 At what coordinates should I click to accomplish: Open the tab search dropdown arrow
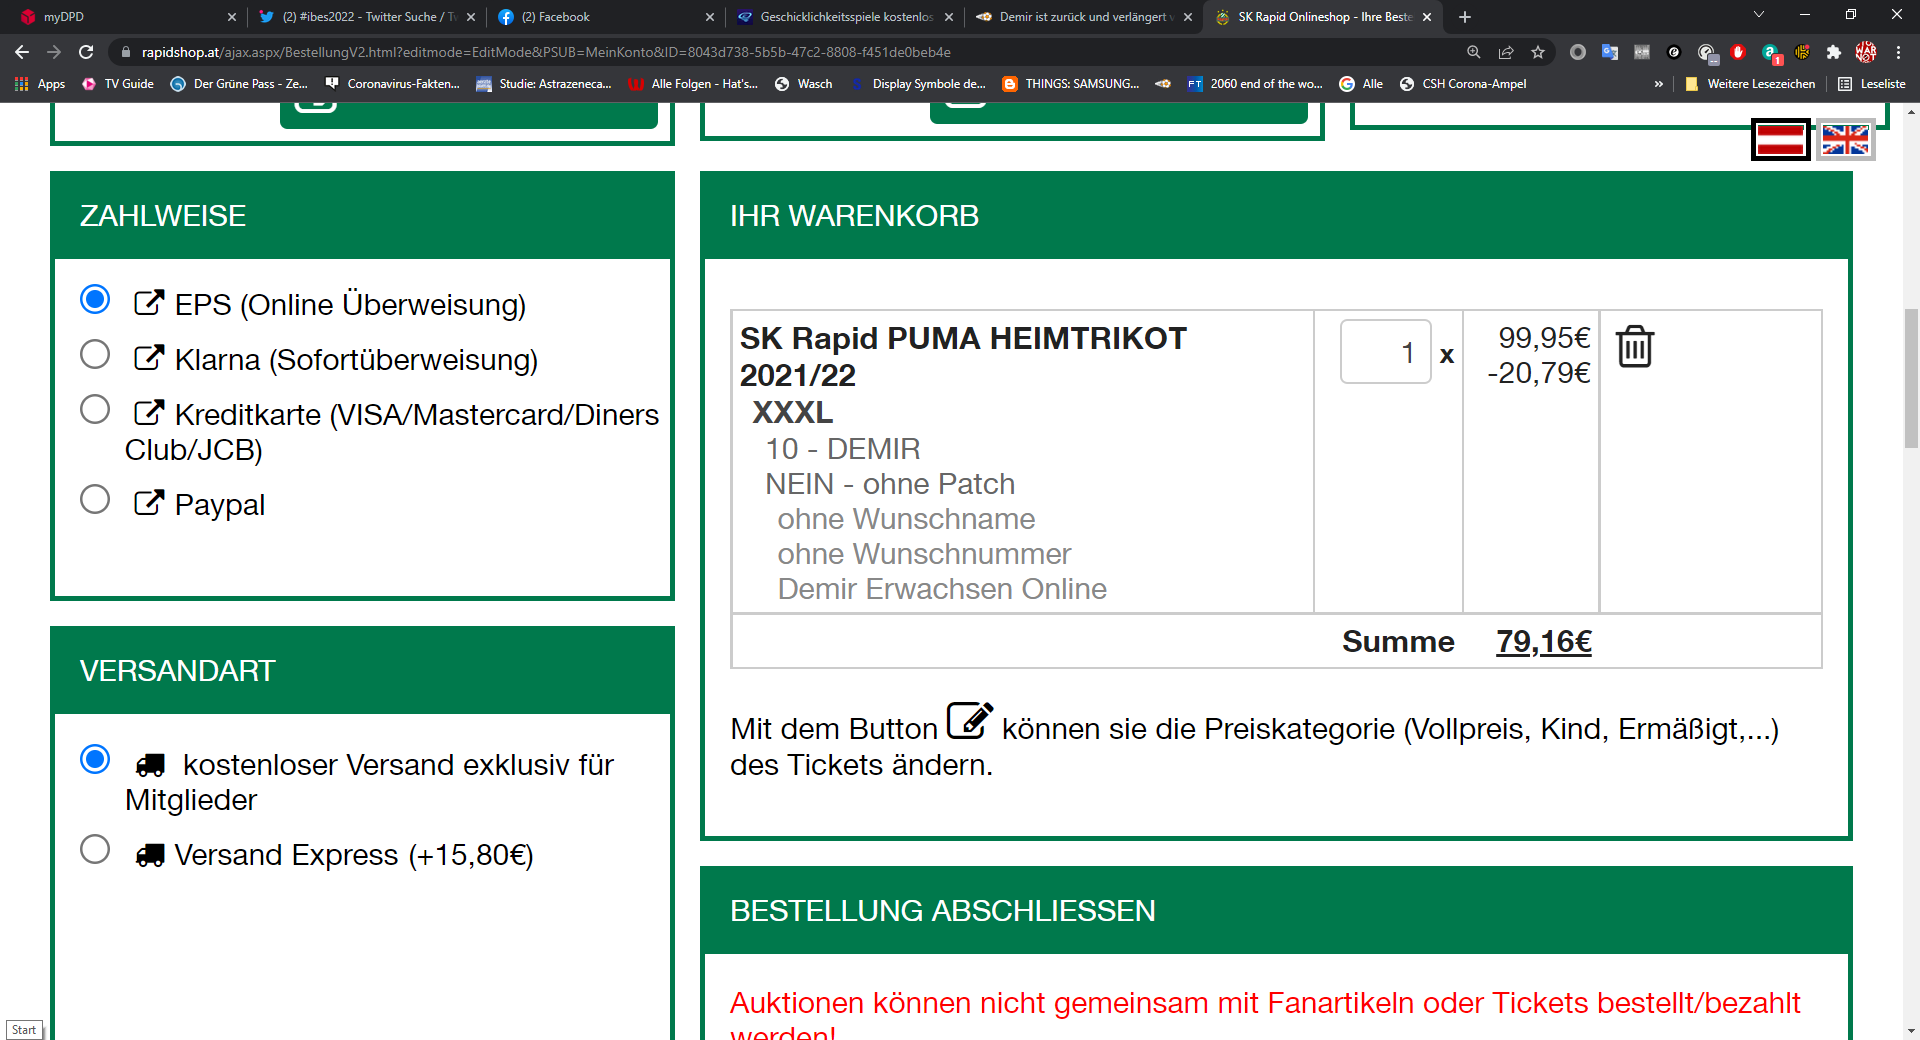[x=1759, y=15]
